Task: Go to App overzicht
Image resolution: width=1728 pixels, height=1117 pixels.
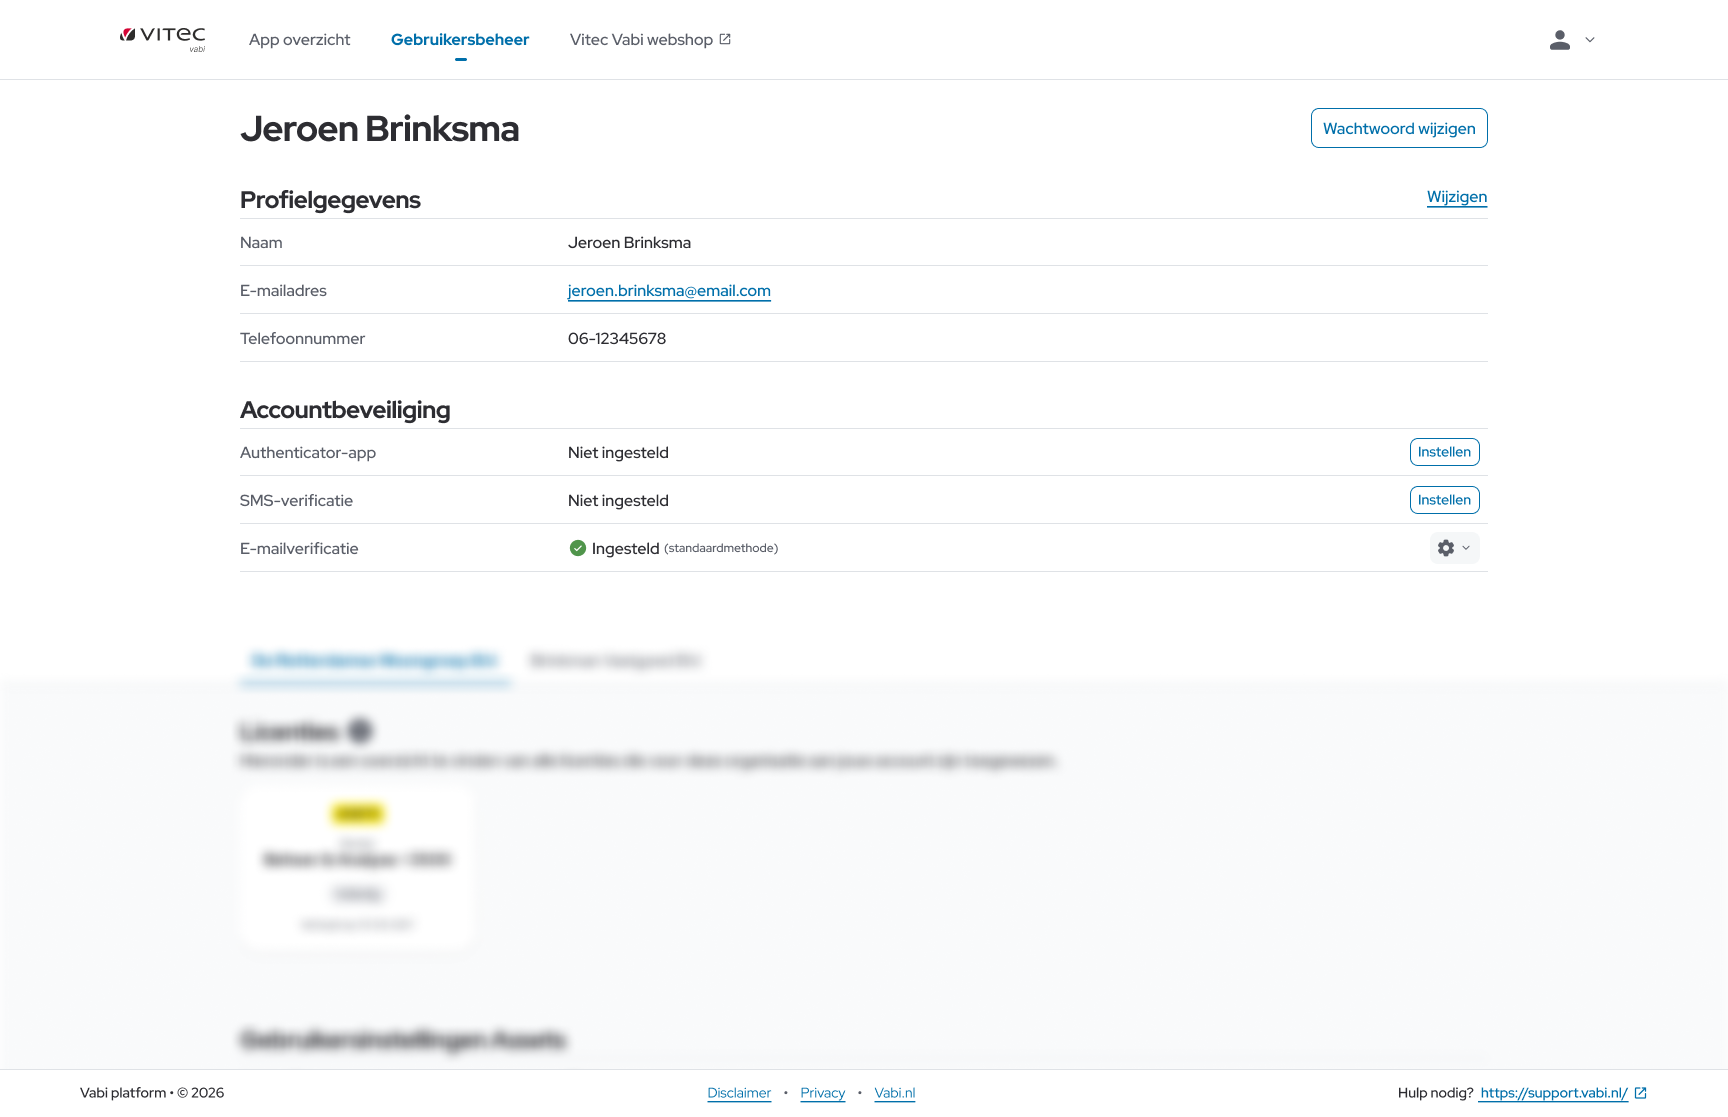Action: coord(299,40)
